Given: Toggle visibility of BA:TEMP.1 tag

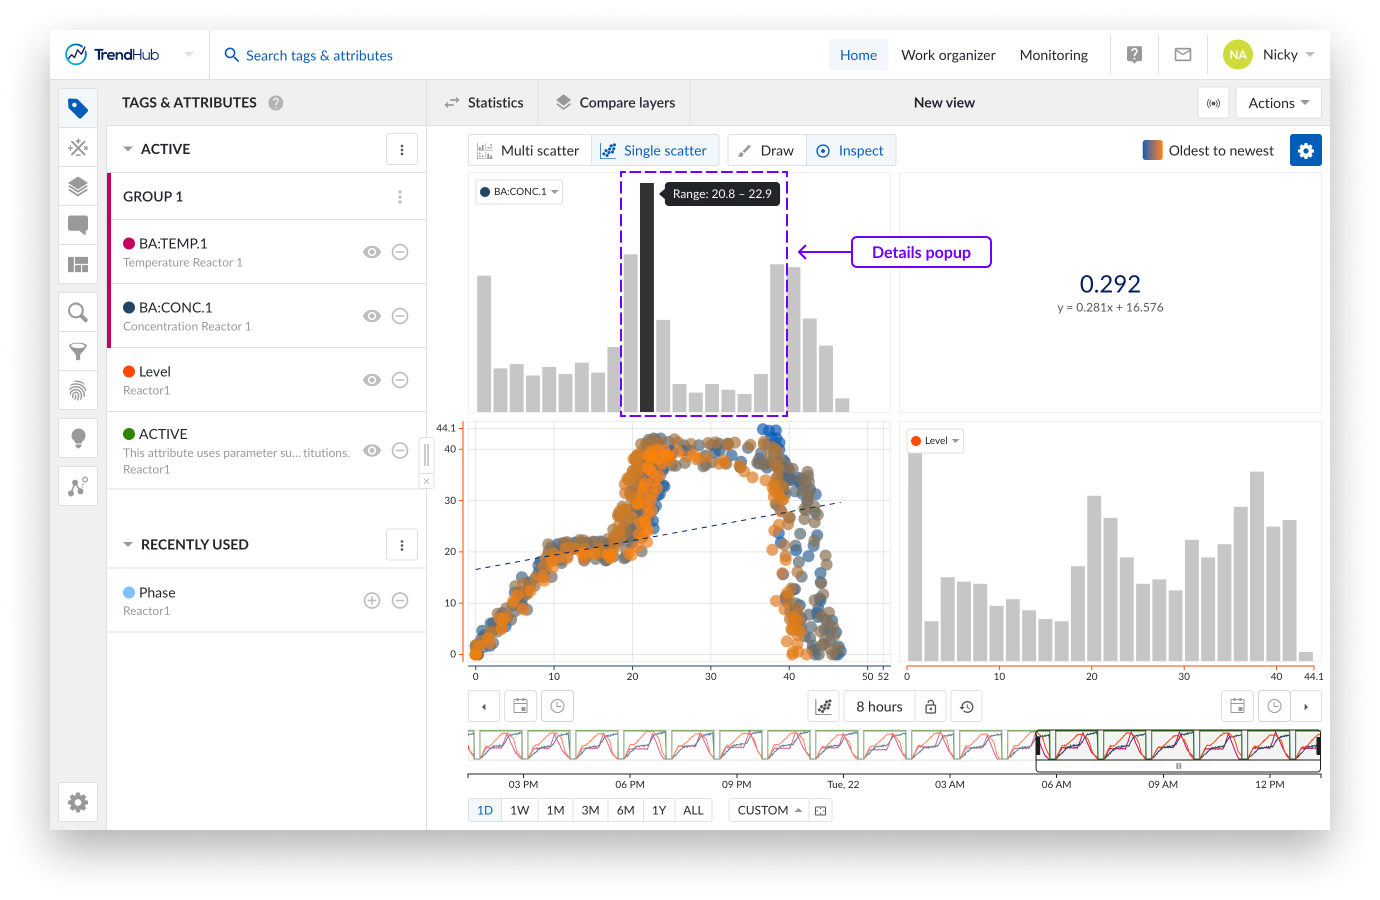Looking at the screenshot, I should point(372,252).
